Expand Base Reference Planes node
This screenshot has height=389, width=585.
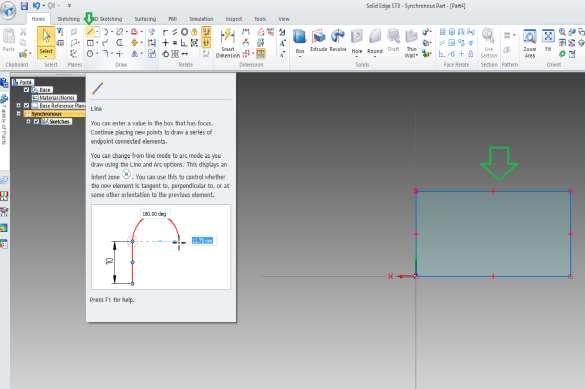(x=18, y=106)
